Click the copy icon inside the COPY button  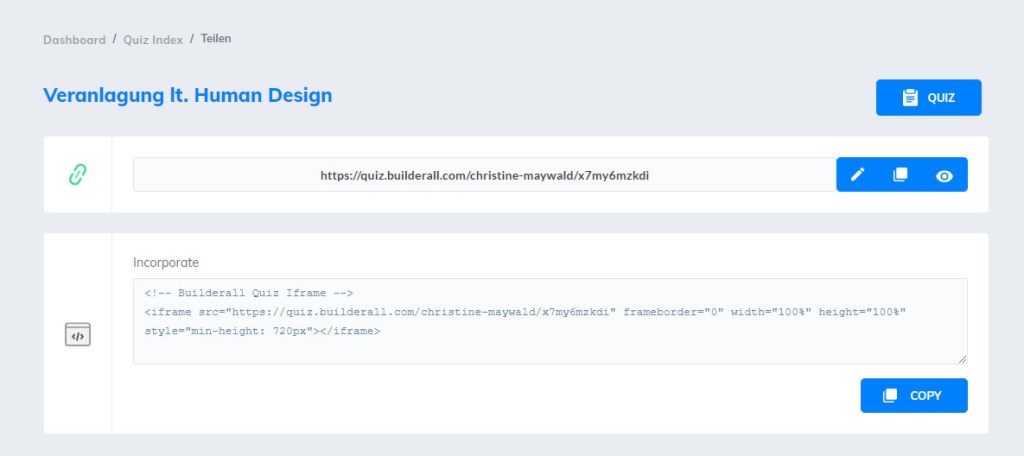pos(890,396)
